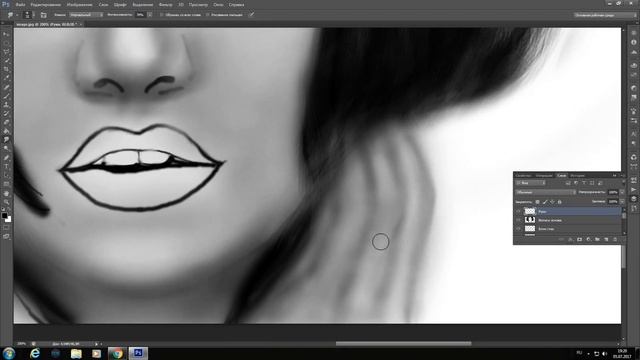The image size is (640, 360).
Task: Delete layer using trash icon
Action: pos(615,239)
